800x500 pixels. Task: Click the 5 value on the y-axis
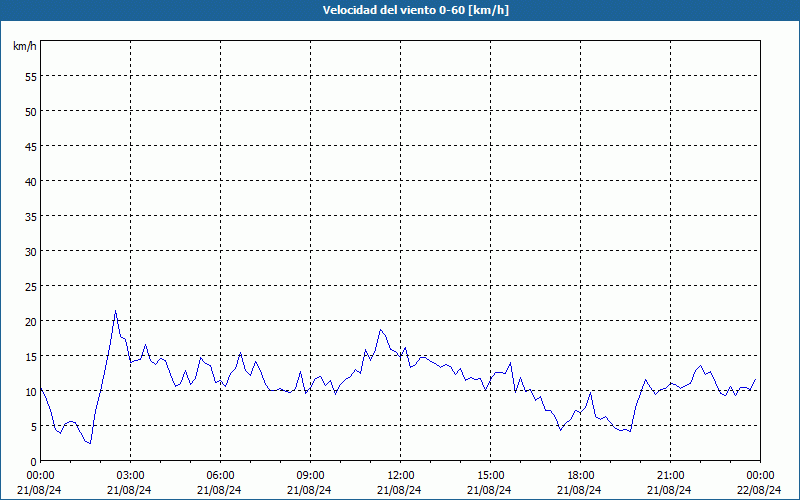34,427
